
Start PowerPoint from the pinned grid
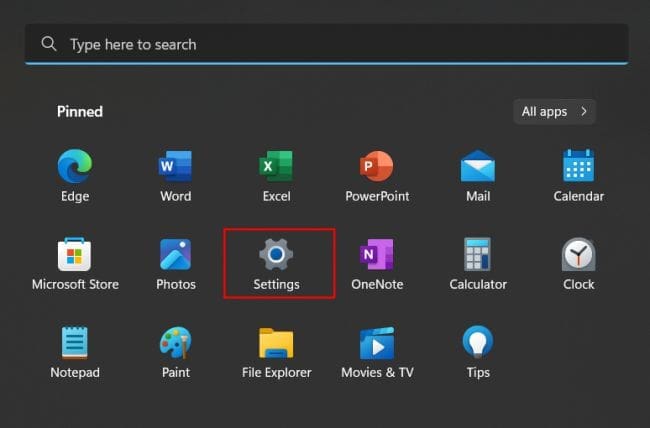pyautogui.click(x=377, y=166)
